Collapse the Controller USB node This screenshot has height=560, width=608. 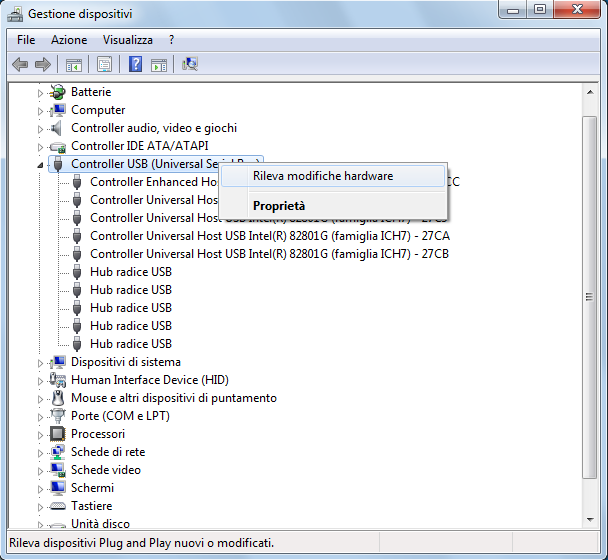click(x=40, y=165)
